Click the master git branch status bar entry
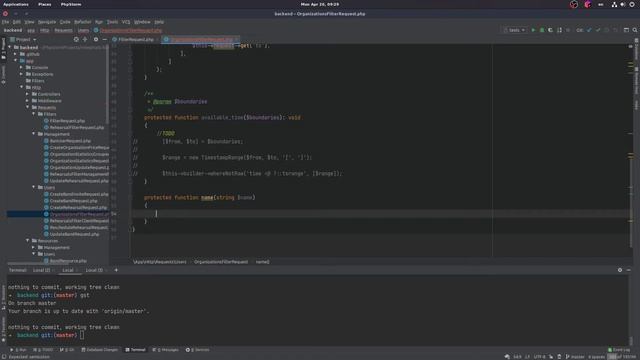This screenshot has height=360, width=640. click(x=575, y=357)
